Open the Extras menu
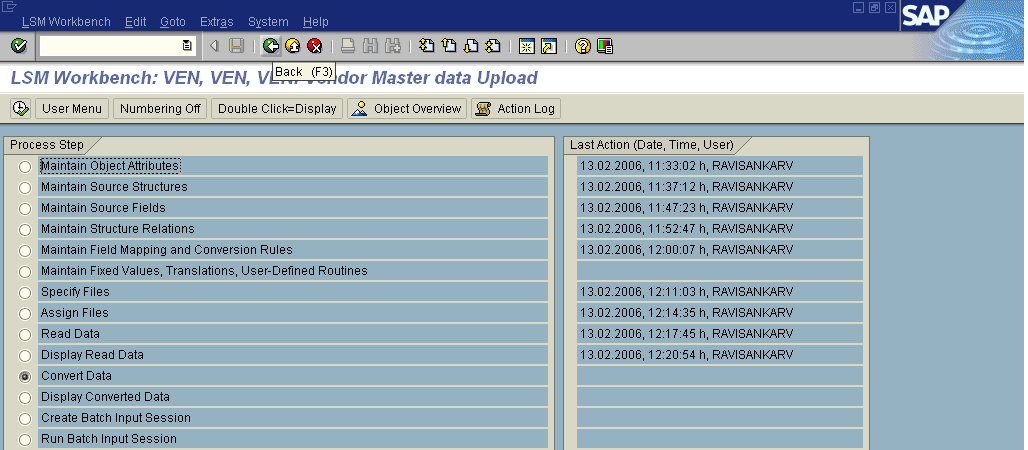 point(217,22)
